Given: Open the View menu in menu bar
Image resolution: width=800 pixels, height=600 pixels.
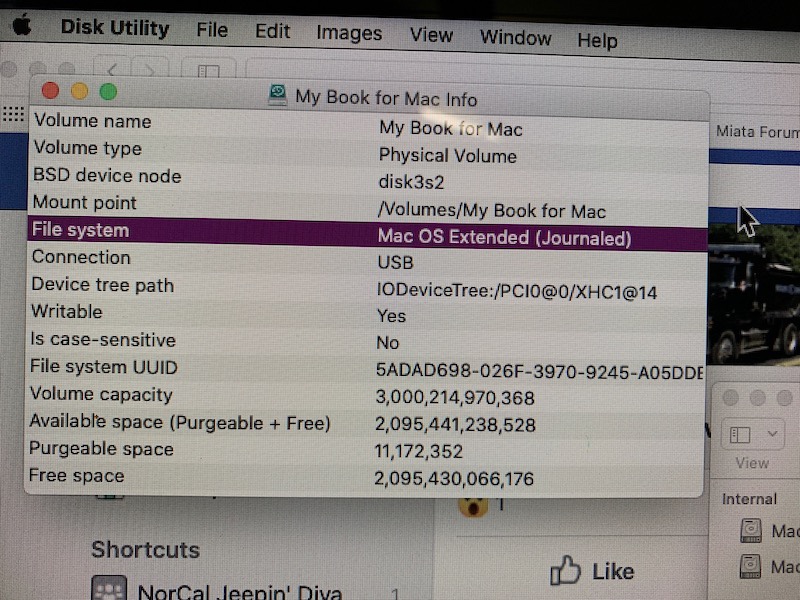Looking at the screenshot, I should [431, 35].
